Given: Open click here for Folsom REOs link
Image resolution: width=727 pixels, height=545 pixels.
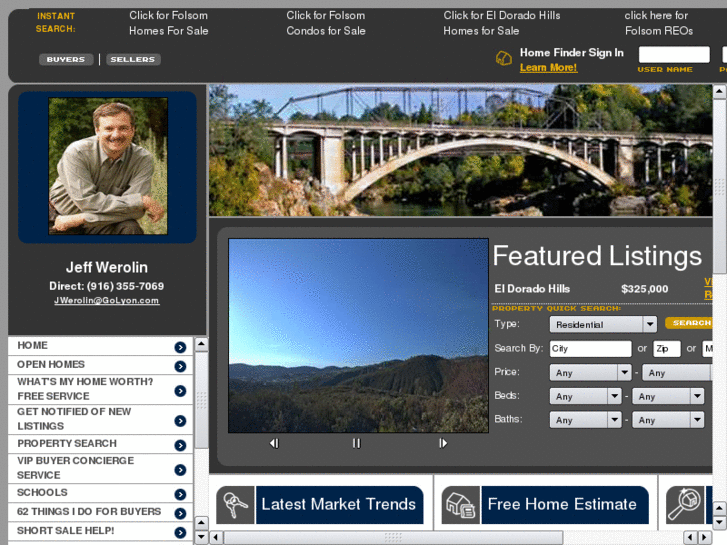Looking at the screenshot, I should pos(658,23).
